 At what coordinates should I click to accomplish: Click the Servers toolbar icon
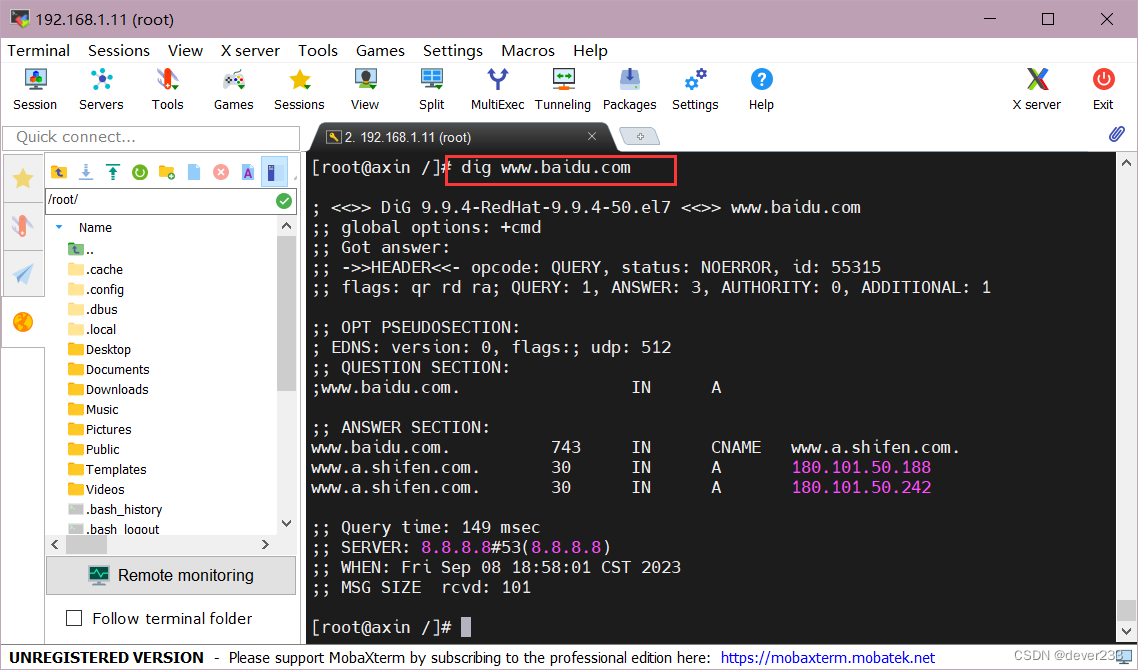pyautogui.click(x=101, y=89)
